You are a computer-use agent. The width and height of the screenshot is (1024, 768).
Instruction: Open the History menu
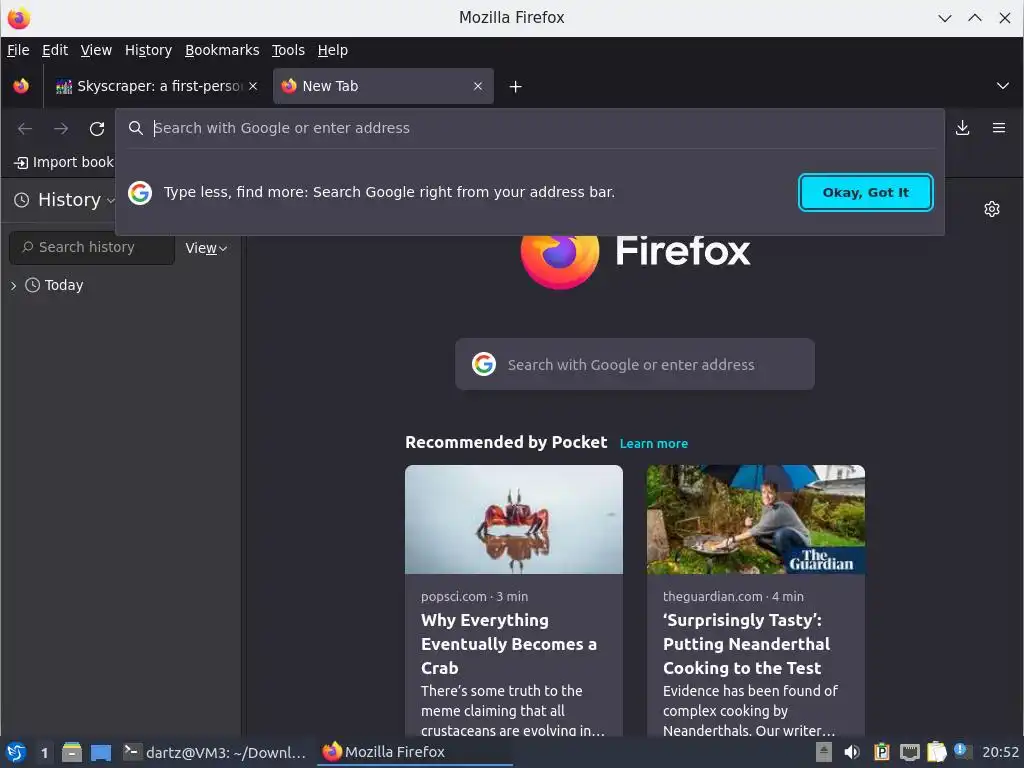[148, 50]
